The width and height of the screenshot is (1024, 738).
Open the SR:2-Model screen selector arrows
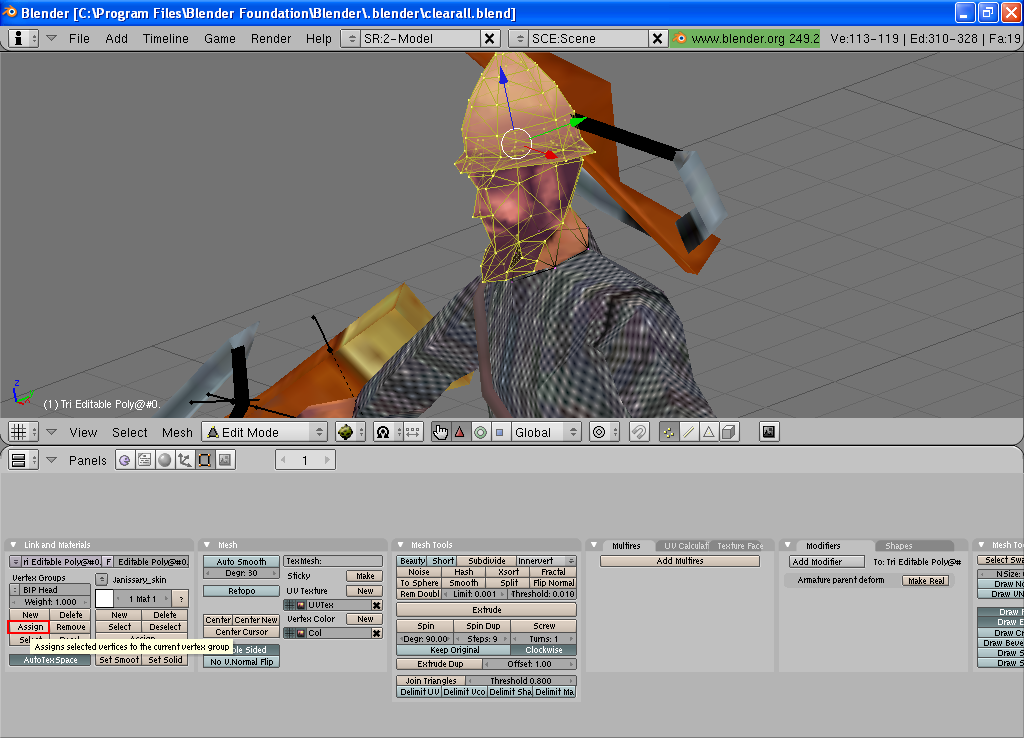pos(351,39)
